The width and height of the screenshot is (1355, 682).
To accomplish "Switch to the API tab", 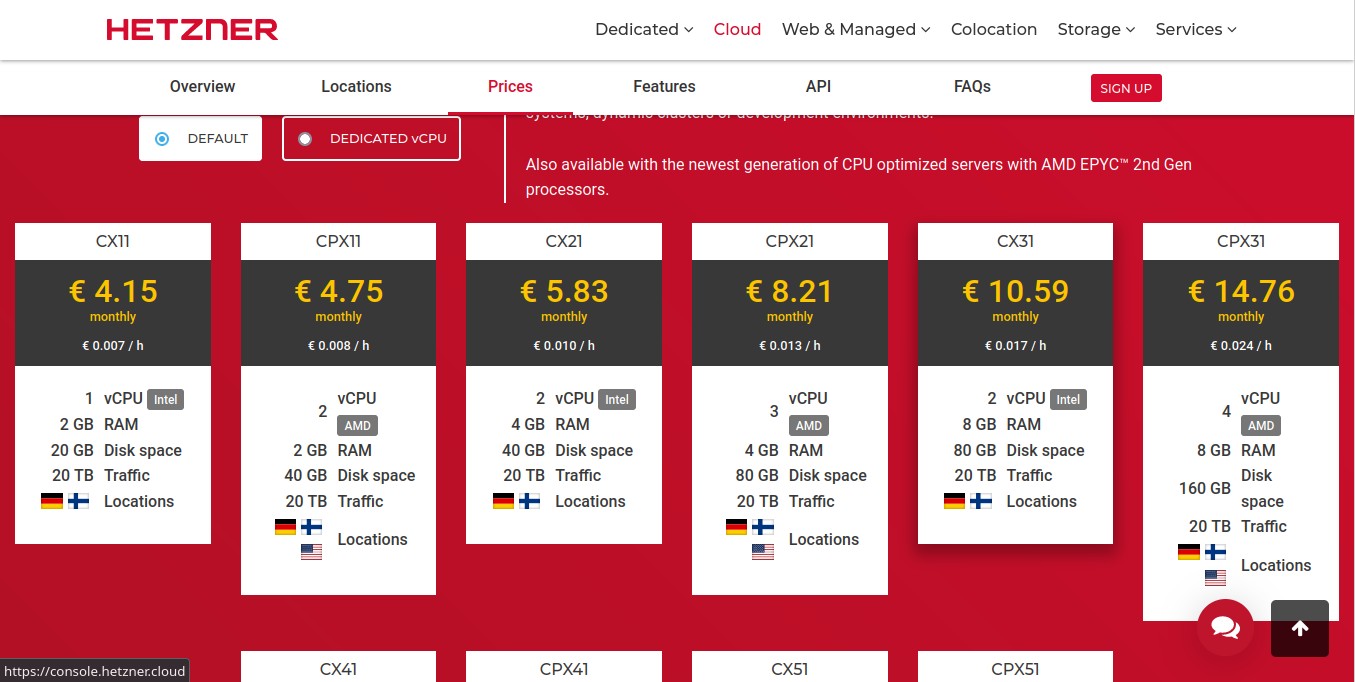I will (x=818, y=87).
